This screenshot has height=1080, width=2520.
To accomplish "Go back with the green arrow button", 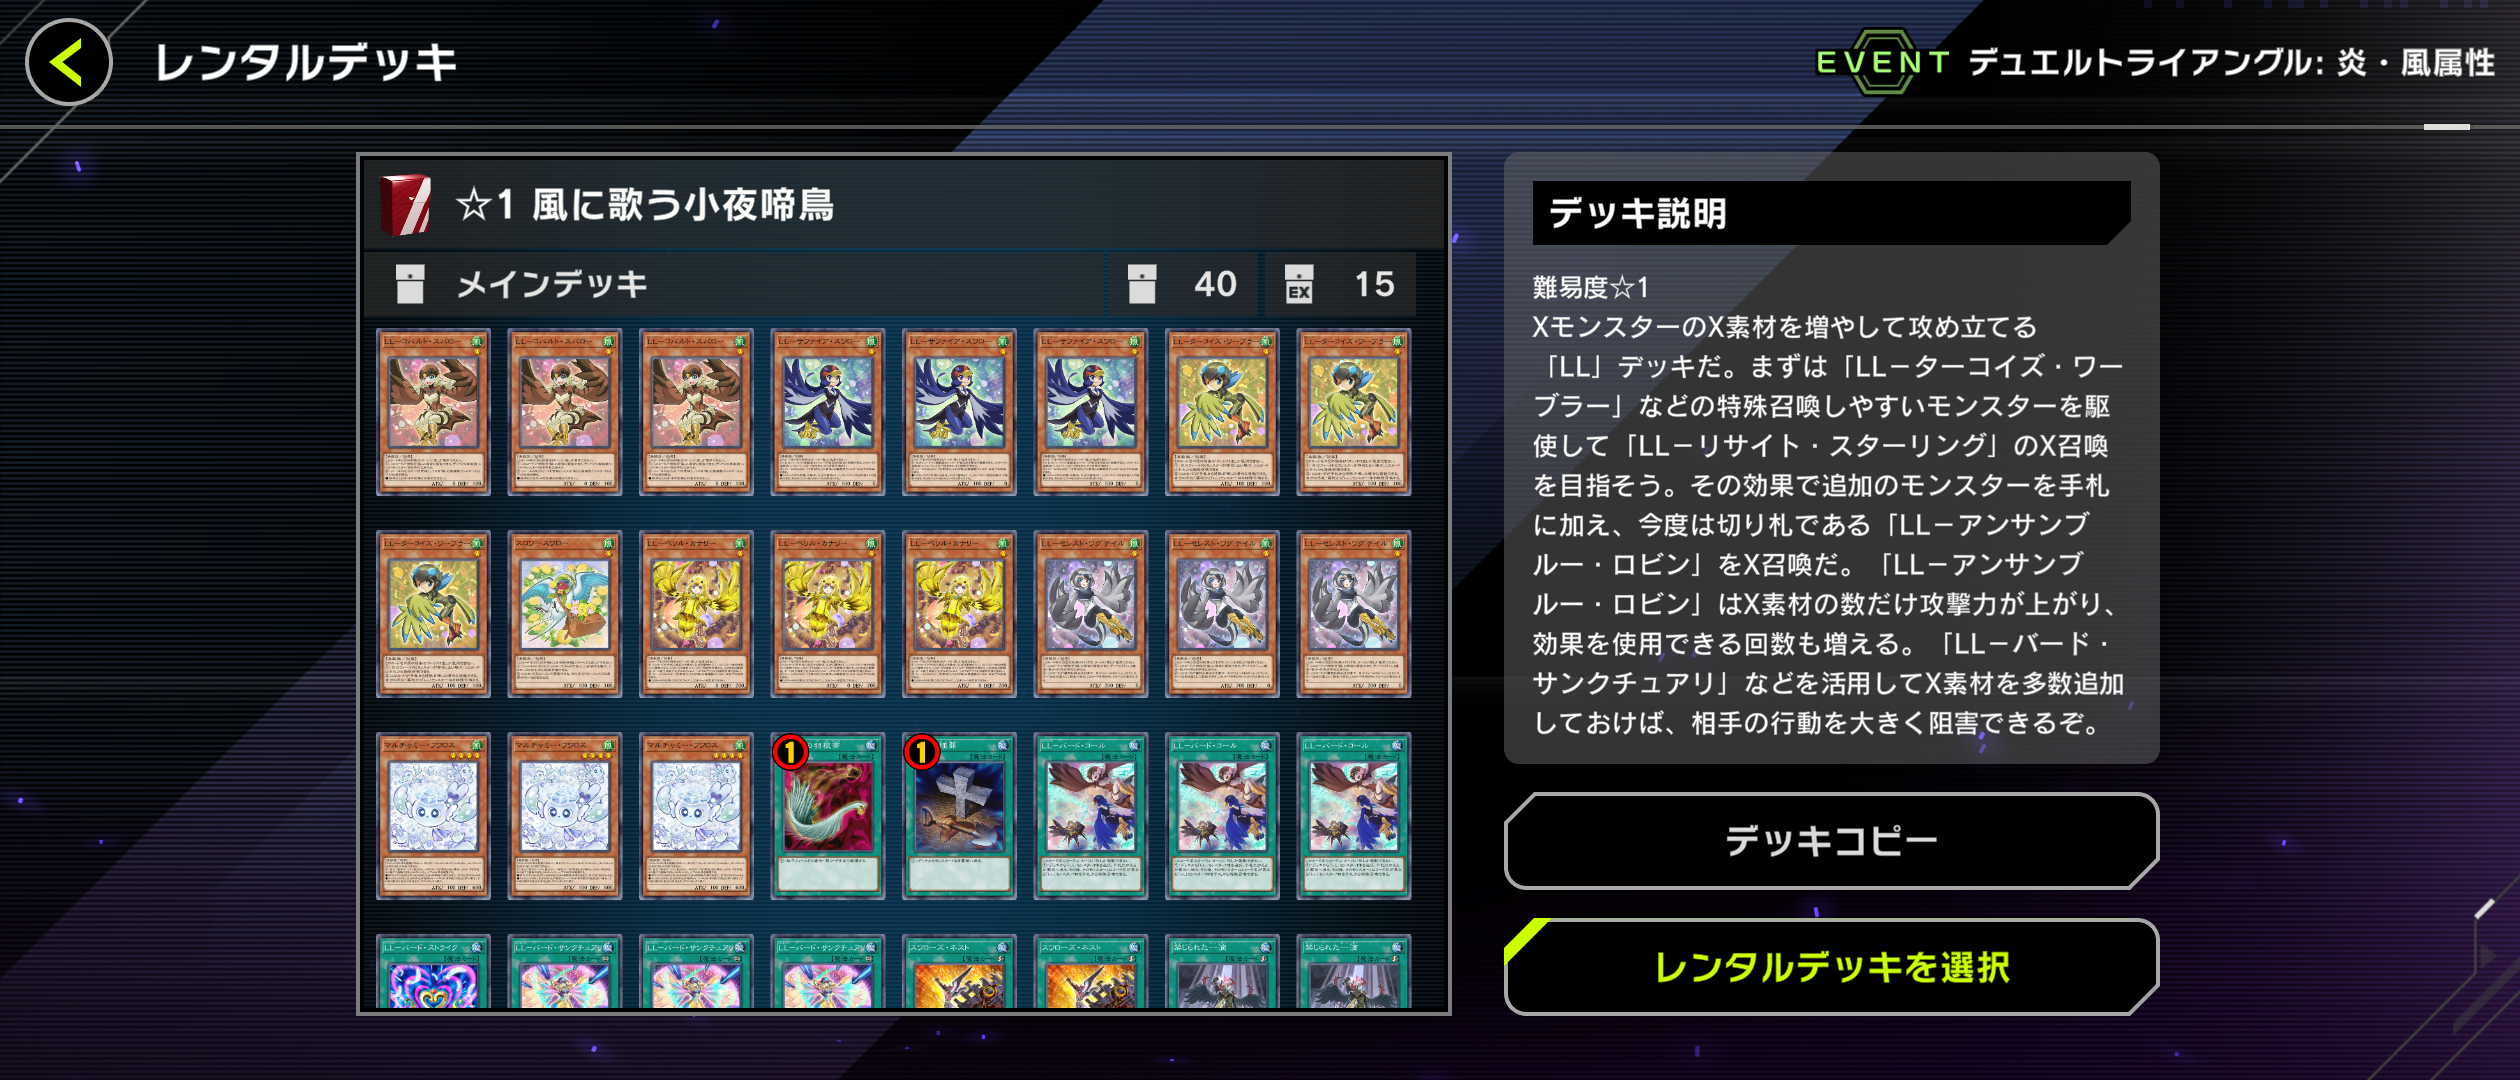I will coord(68,62).
